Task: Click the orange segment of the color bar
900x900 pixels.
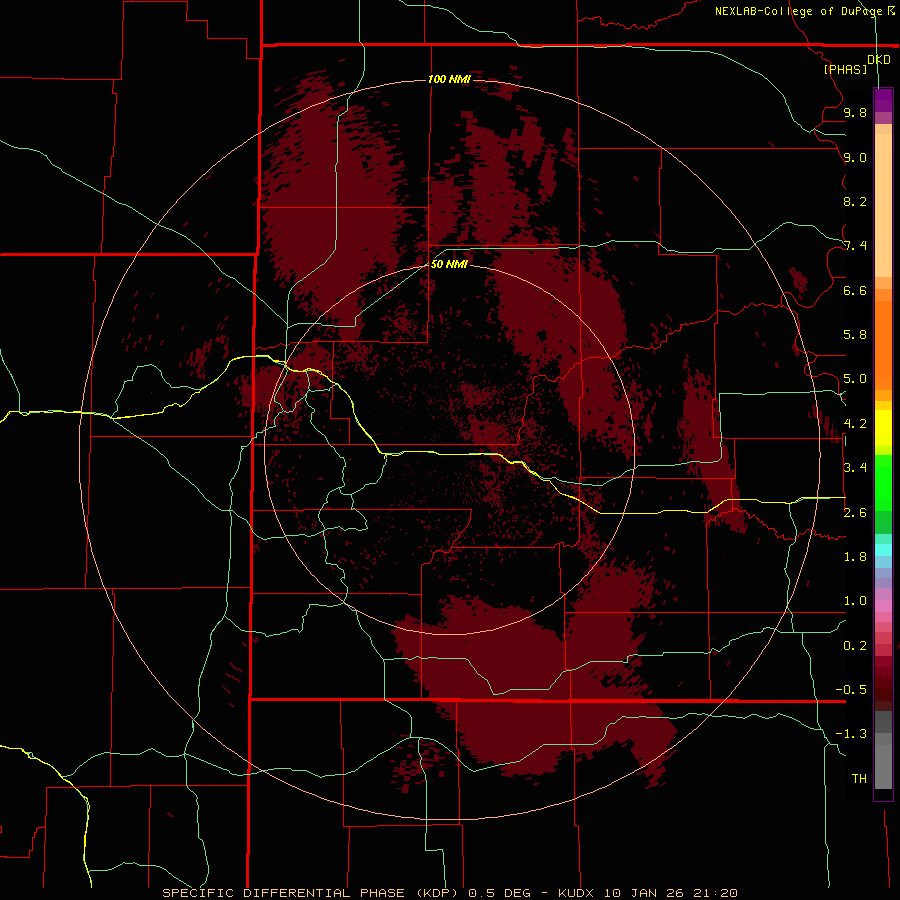Action: click(883, 346)
